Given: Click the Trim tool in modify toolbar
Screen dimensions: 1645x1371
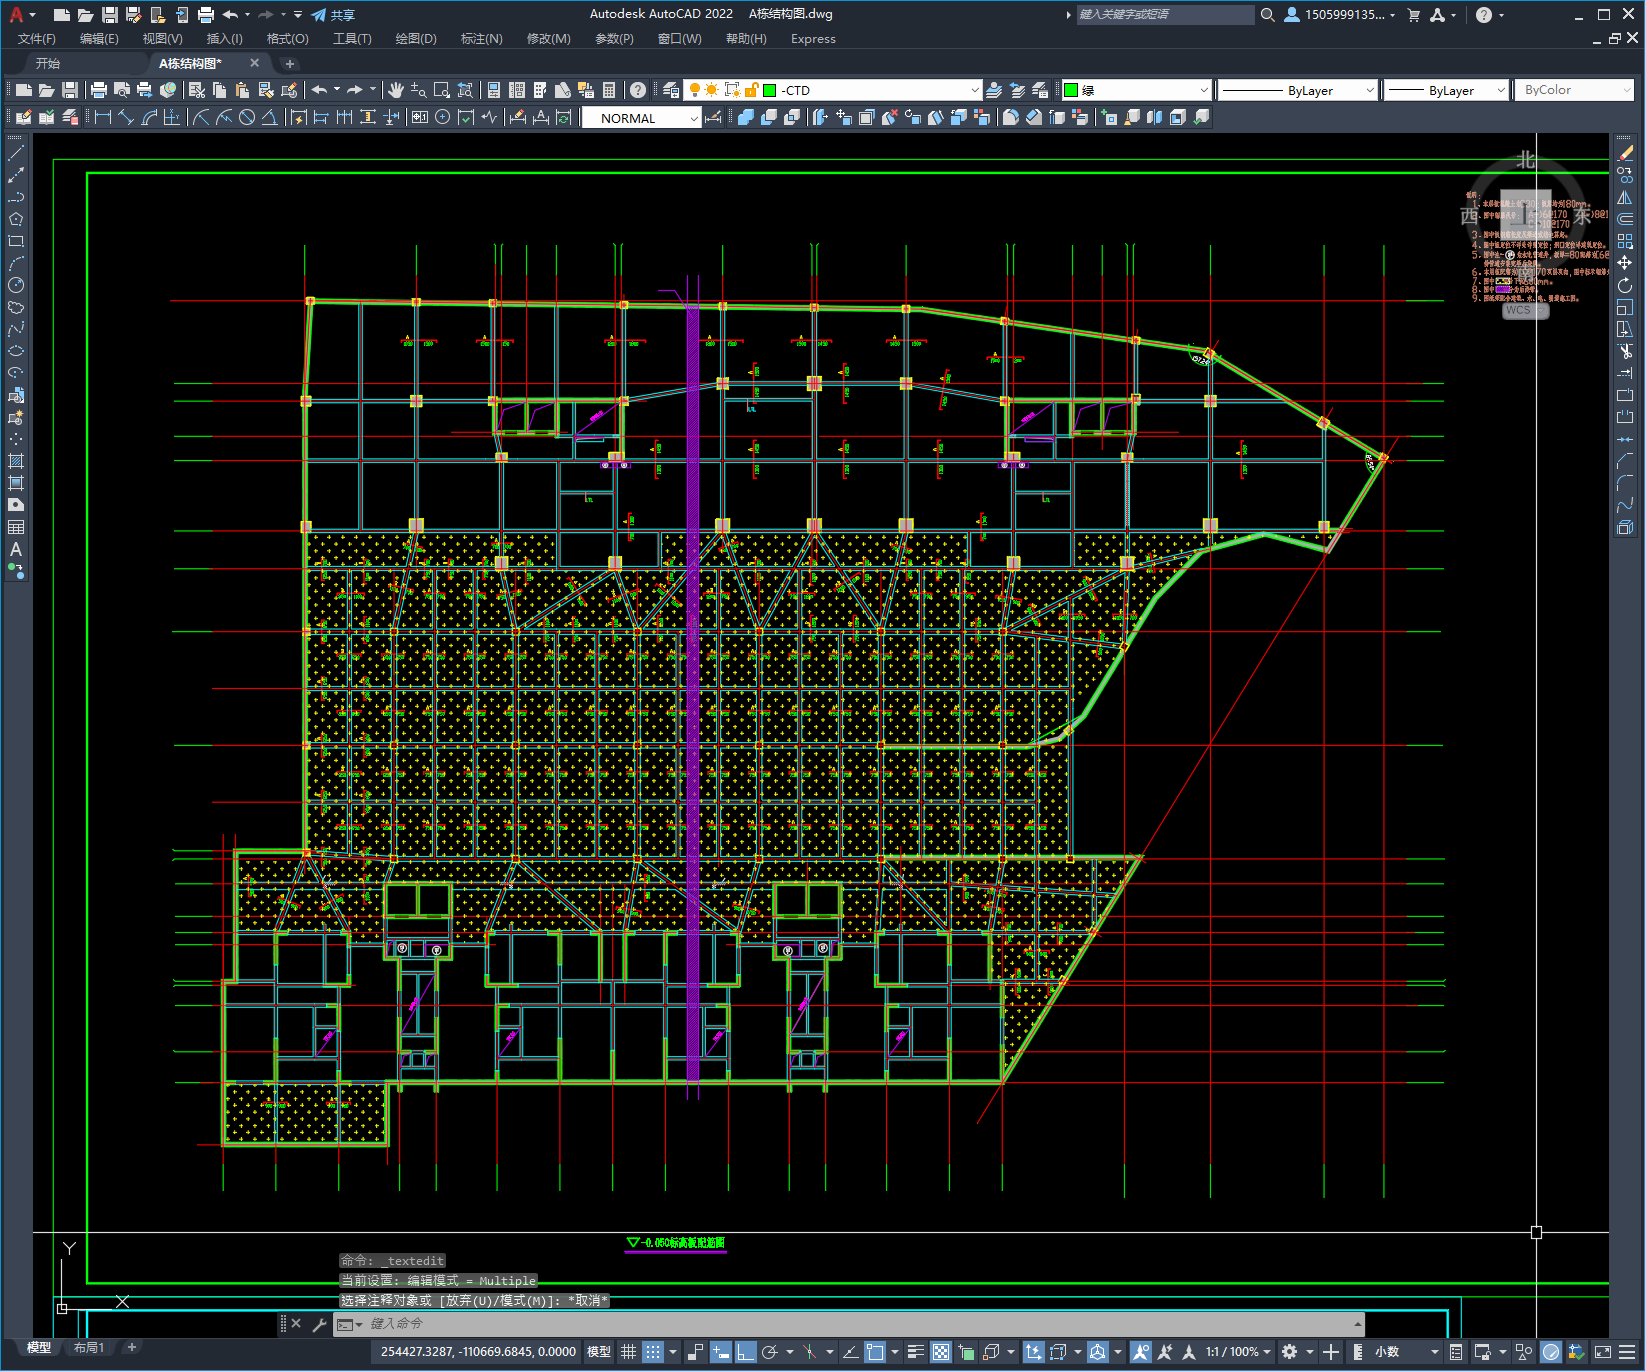Looking at the screenshot, I should [1625, 351].
